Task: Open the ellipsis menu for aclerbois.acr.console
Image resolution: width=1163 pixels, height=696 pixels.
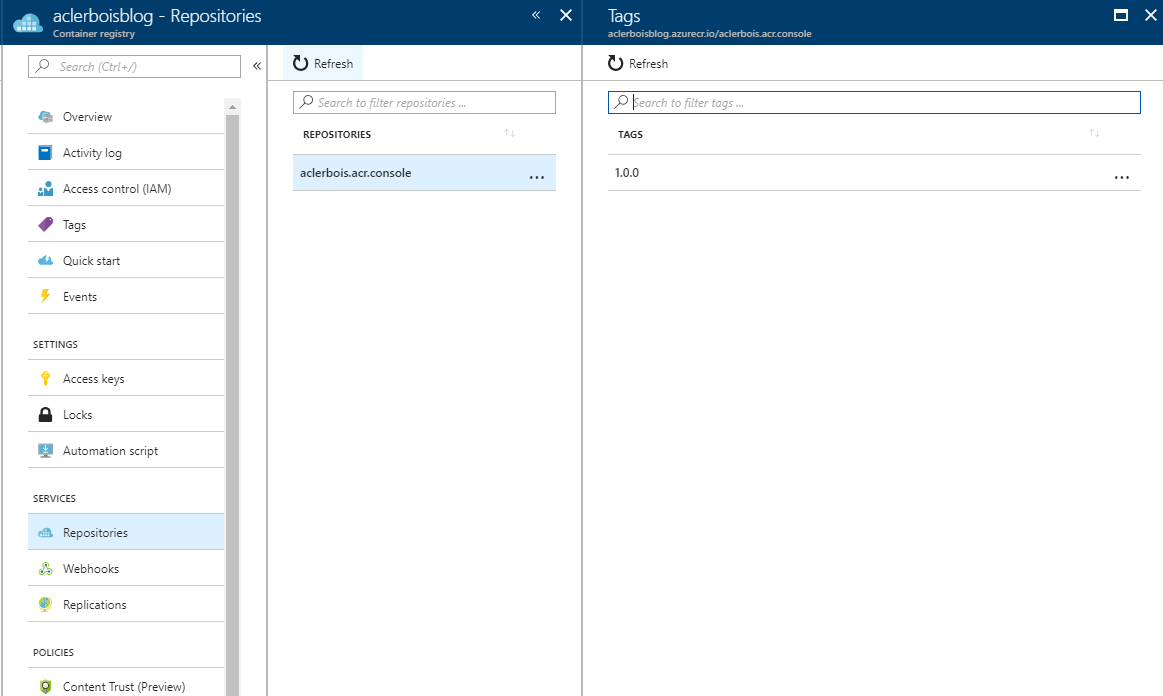Action: tap(536, 175)
